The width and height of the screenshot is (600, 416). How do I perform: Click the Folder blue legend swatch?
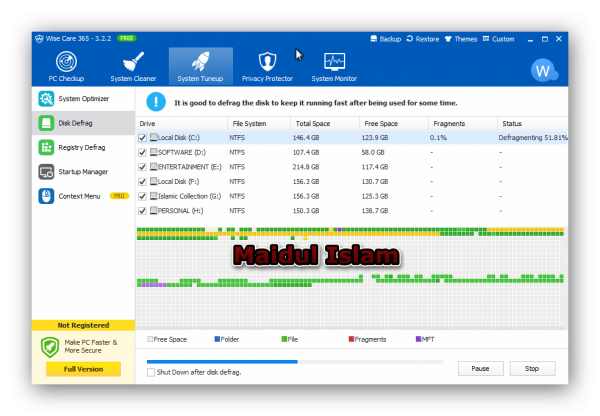pyautogui.click(x=217, y=339)
